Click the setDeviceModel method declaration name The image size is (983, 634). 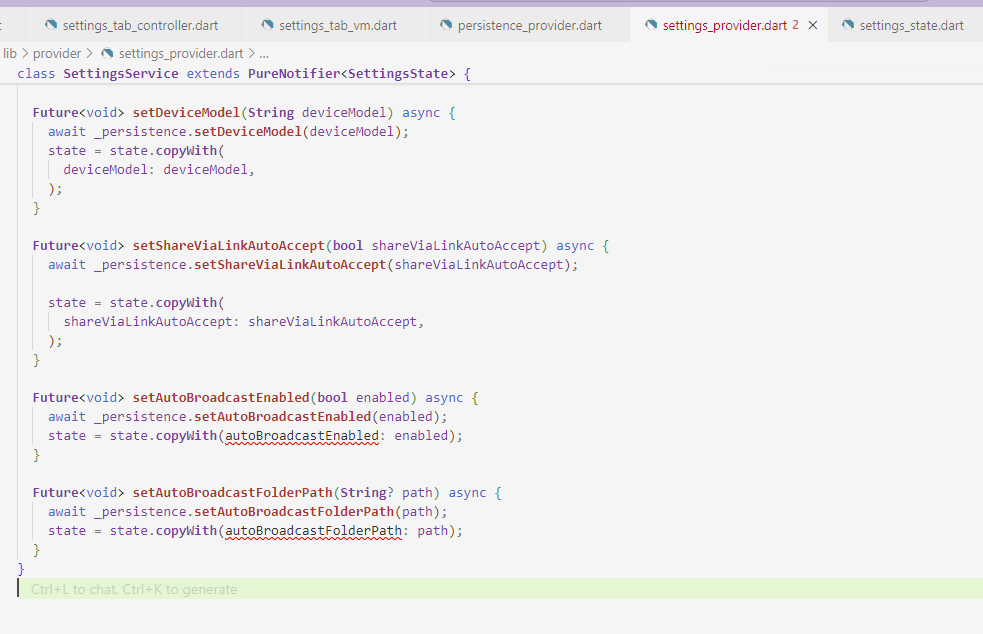tap(186, 112)
